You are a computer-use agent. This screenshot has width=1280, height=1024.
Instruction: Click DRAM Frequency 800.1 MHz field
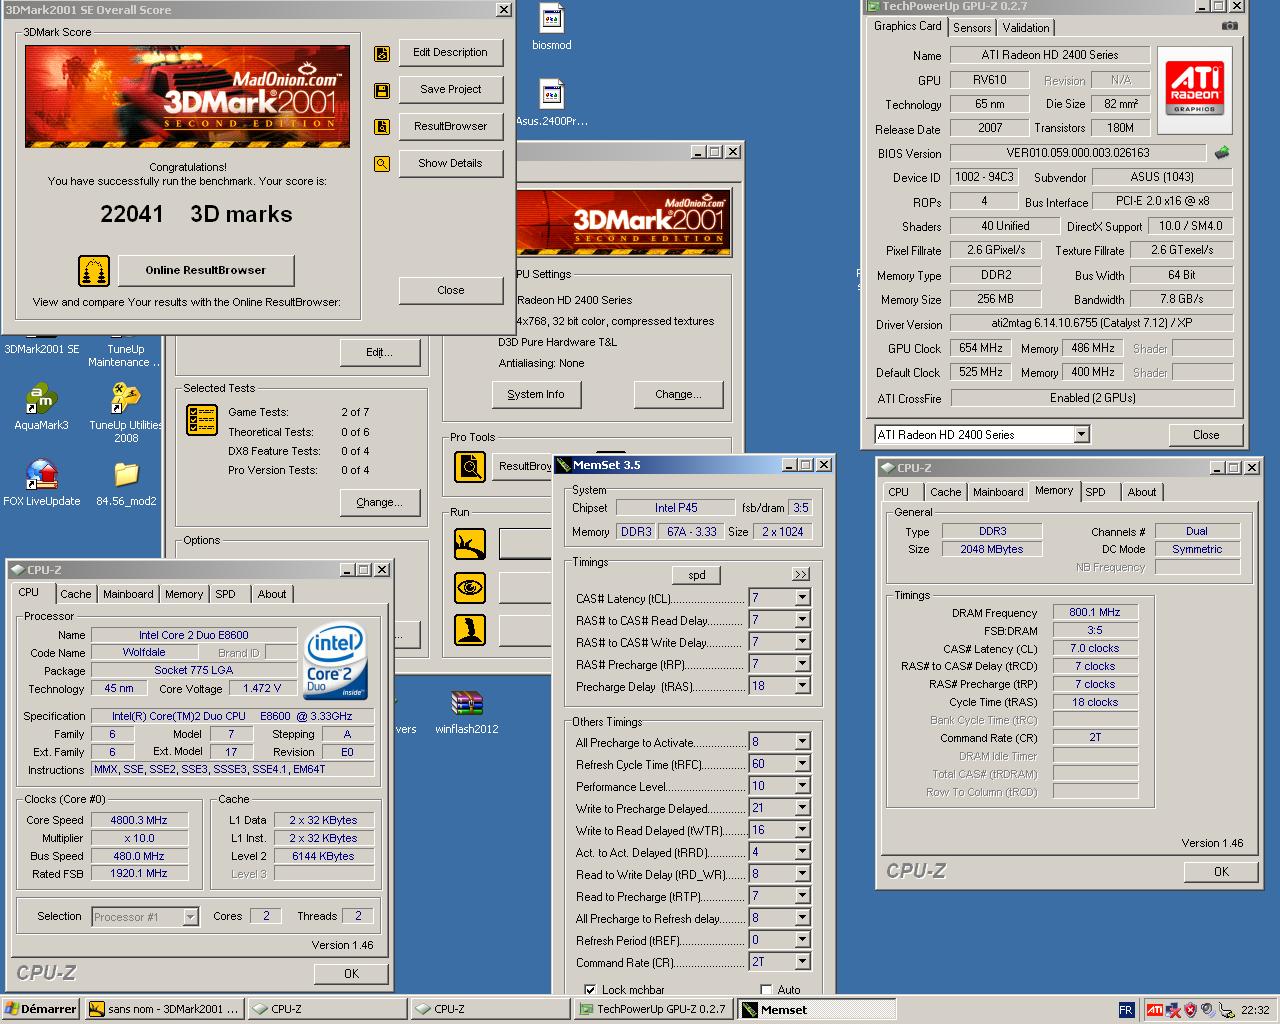click(1095, 612)
